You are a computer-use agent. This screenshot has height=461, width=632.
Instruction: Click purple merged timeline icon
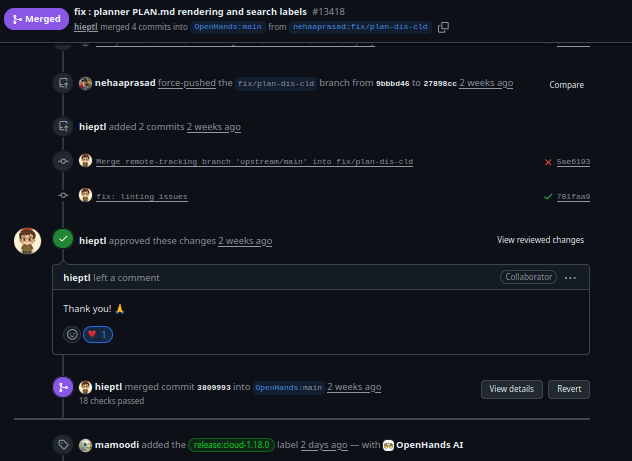[x=63, y=387]
